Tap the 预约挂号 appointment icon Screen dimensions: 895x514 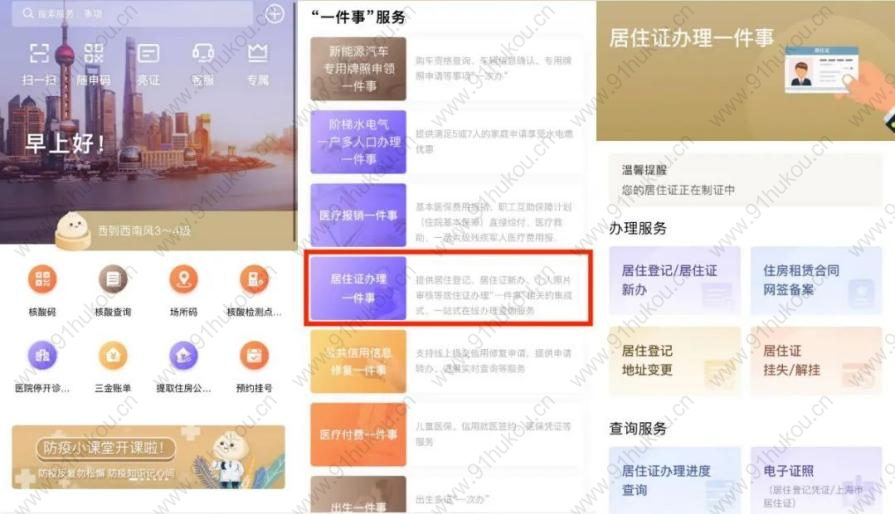tap(255, 356)
